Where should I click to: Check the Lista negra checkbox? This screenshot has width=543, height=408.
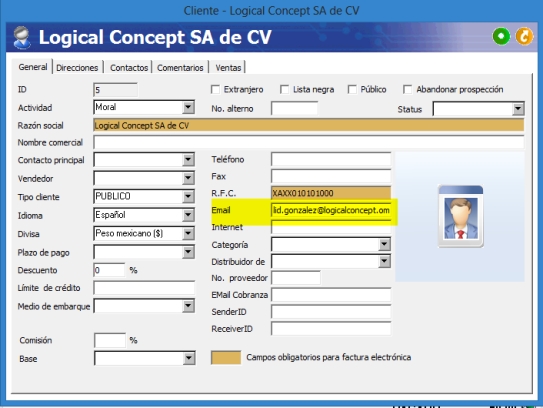pyautogui.click(x=284, y=90)
